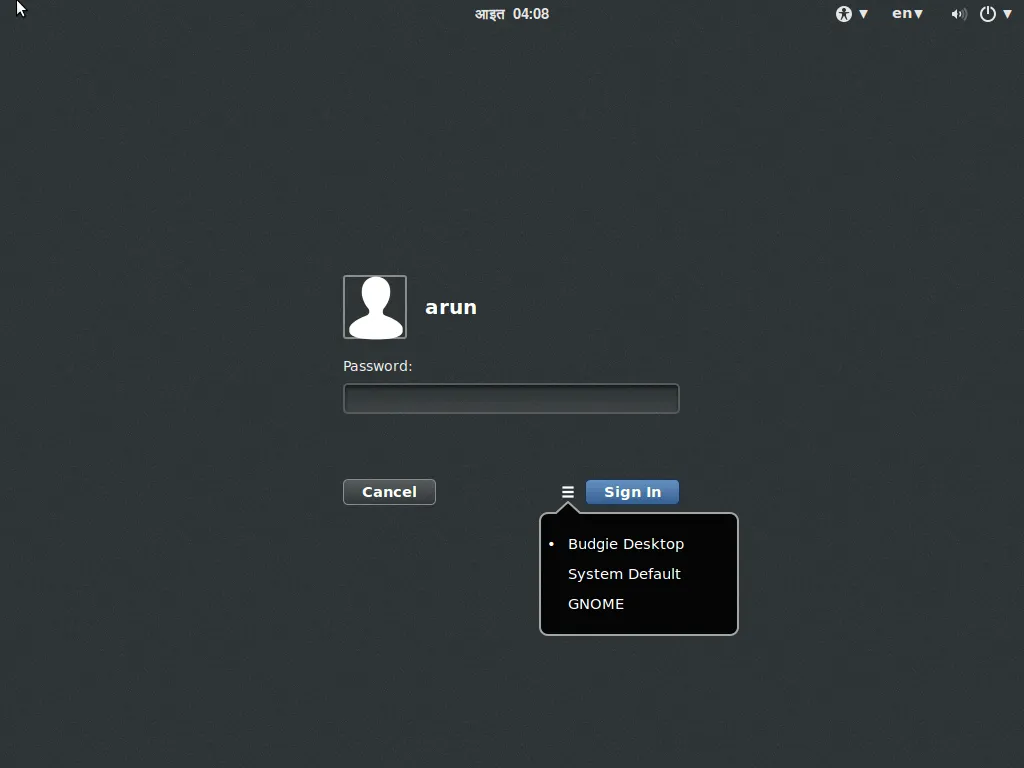1024x768 pixels.
Task: Toggle the session list hamburger icon
Action: coord(567,492)
